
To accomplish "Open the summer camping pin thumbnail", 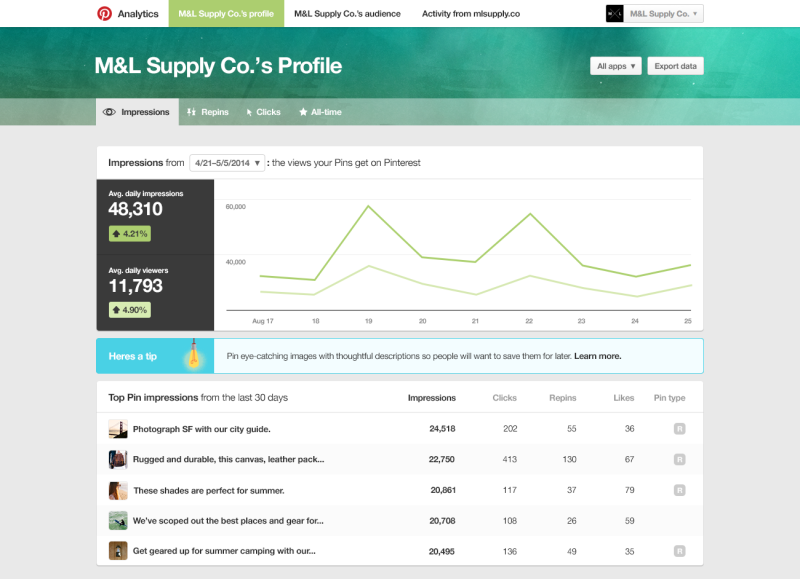I will pyautogui.click(x=118, y=551).
